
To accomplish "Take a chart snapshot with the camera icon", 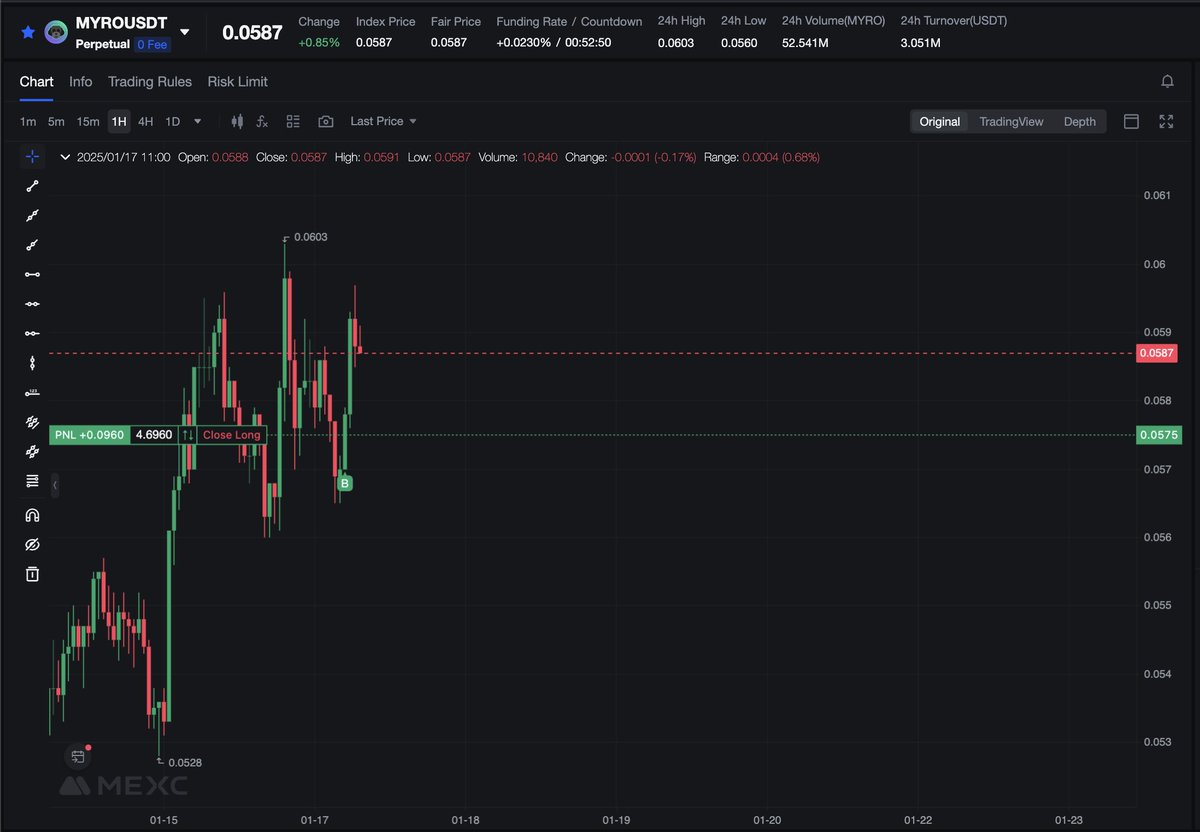I will [x=326, y=121].
